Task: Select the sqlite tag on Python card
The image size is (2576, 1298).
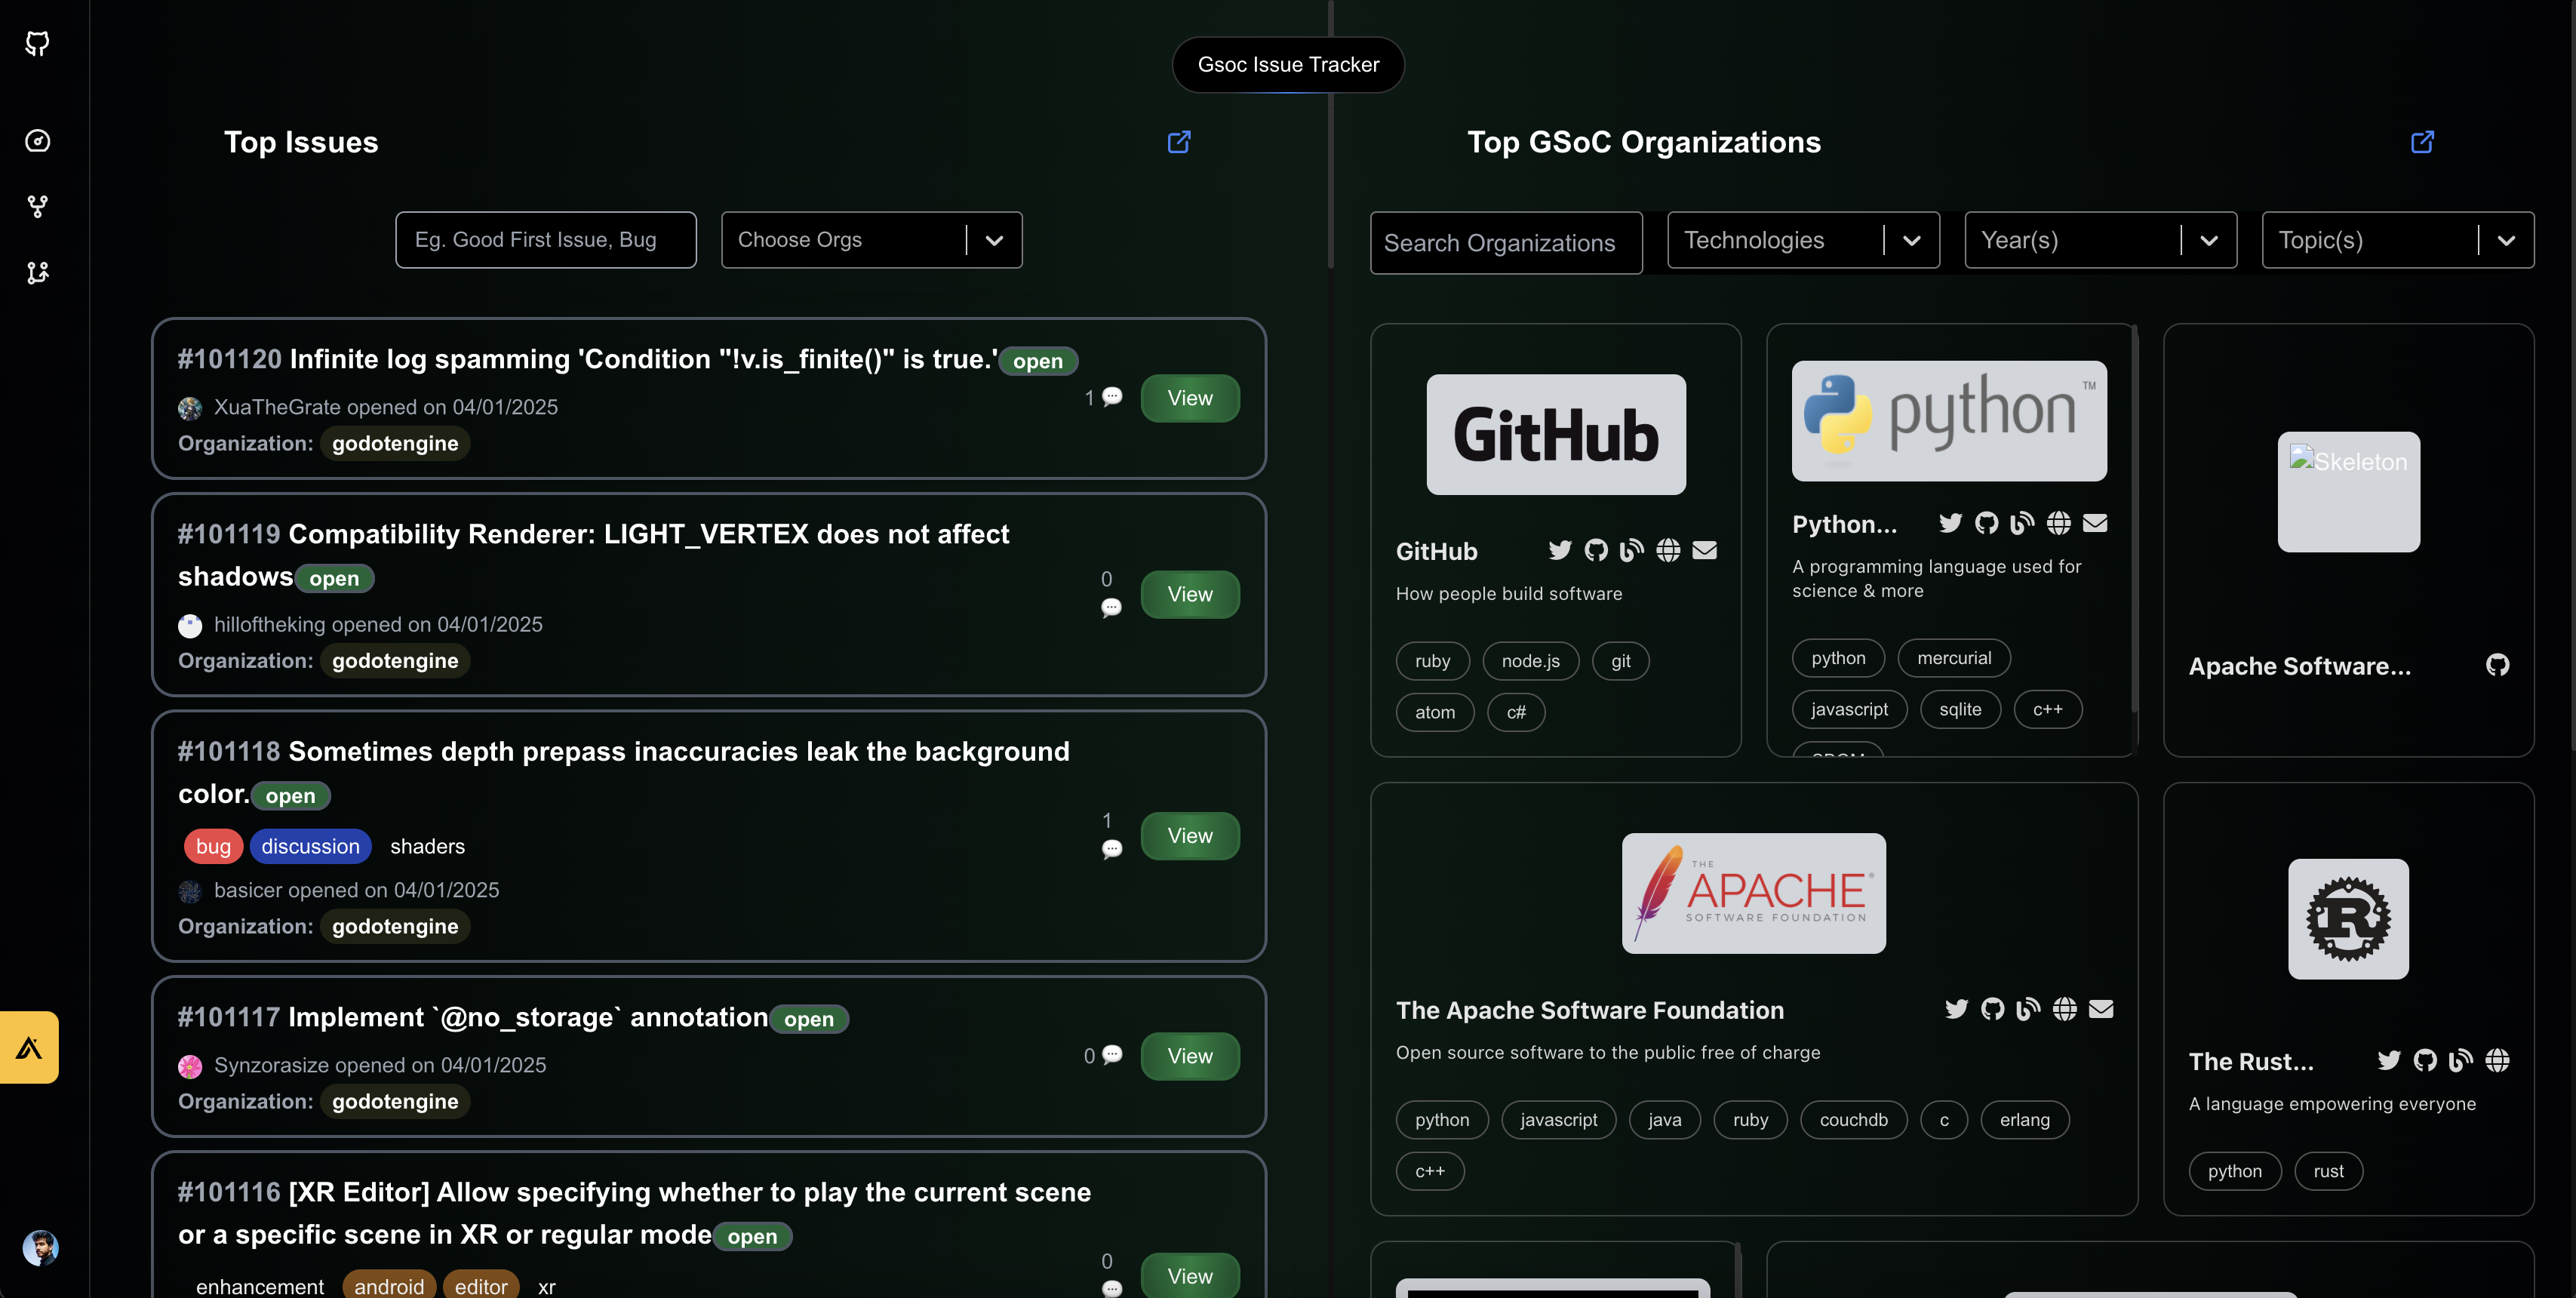Action: tap(1960, 709)
